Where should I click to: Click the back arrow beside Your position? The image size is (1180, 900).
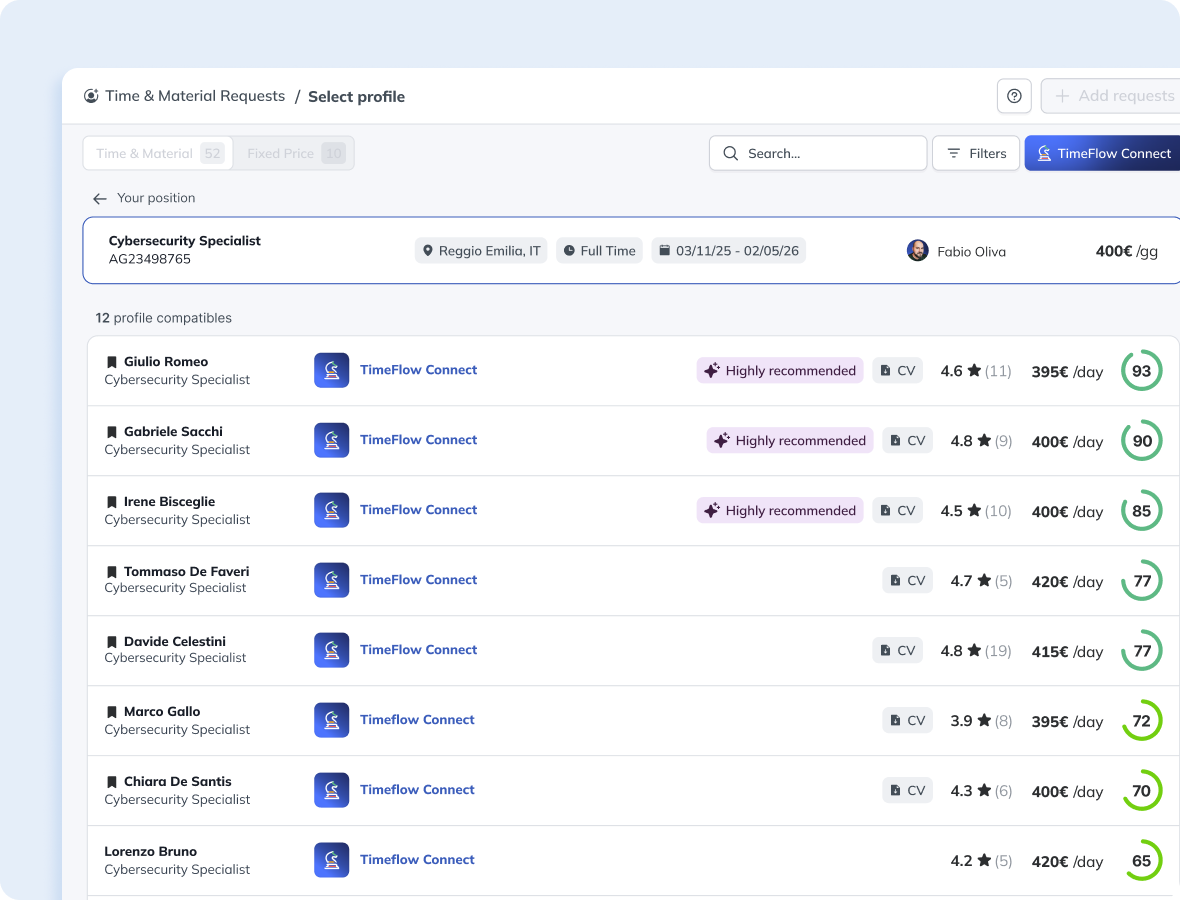[99, 199]
